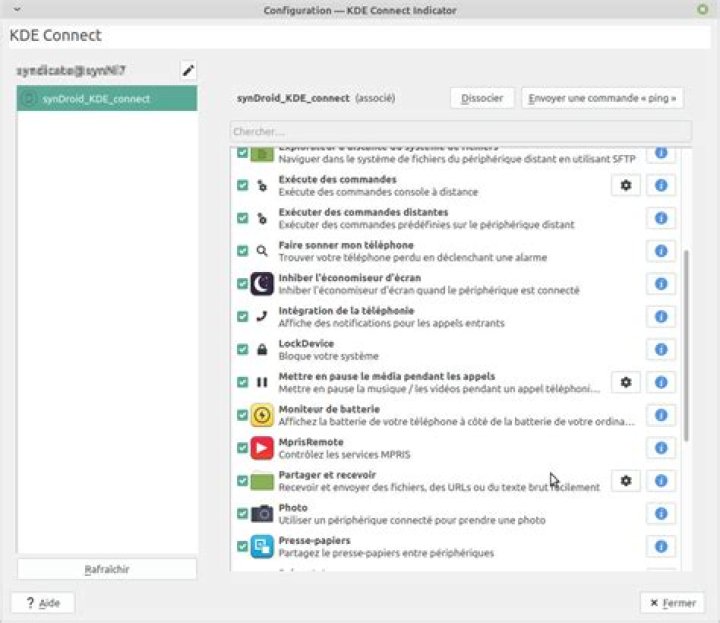Click Envoyer une commande « ping »

pos(602,98)
